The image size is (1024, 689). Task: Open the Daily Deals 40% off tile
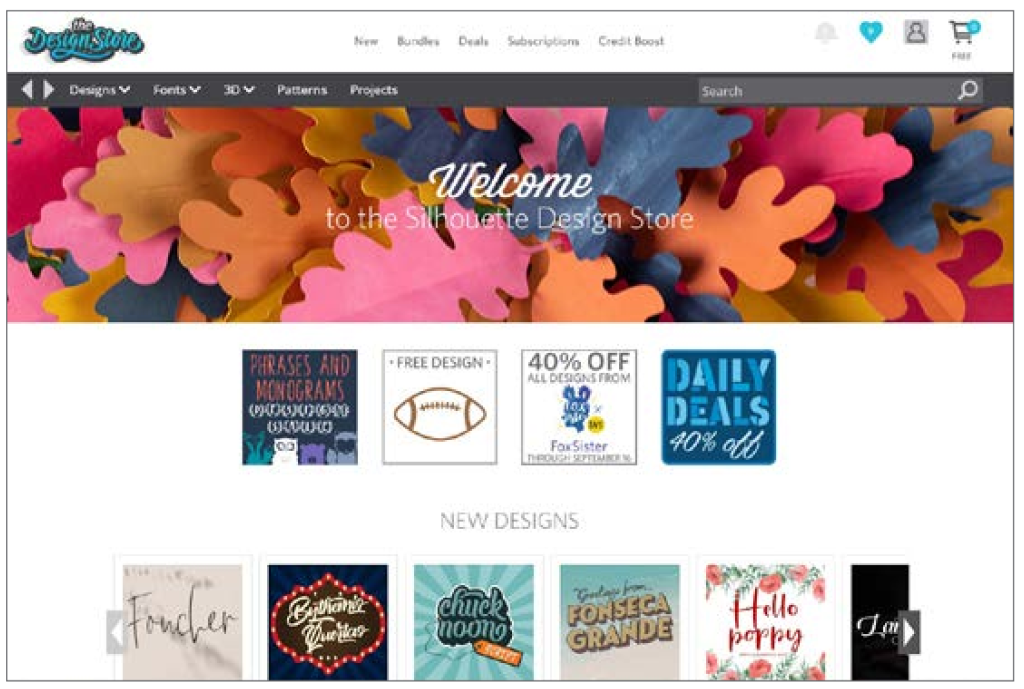pos(718,407)
